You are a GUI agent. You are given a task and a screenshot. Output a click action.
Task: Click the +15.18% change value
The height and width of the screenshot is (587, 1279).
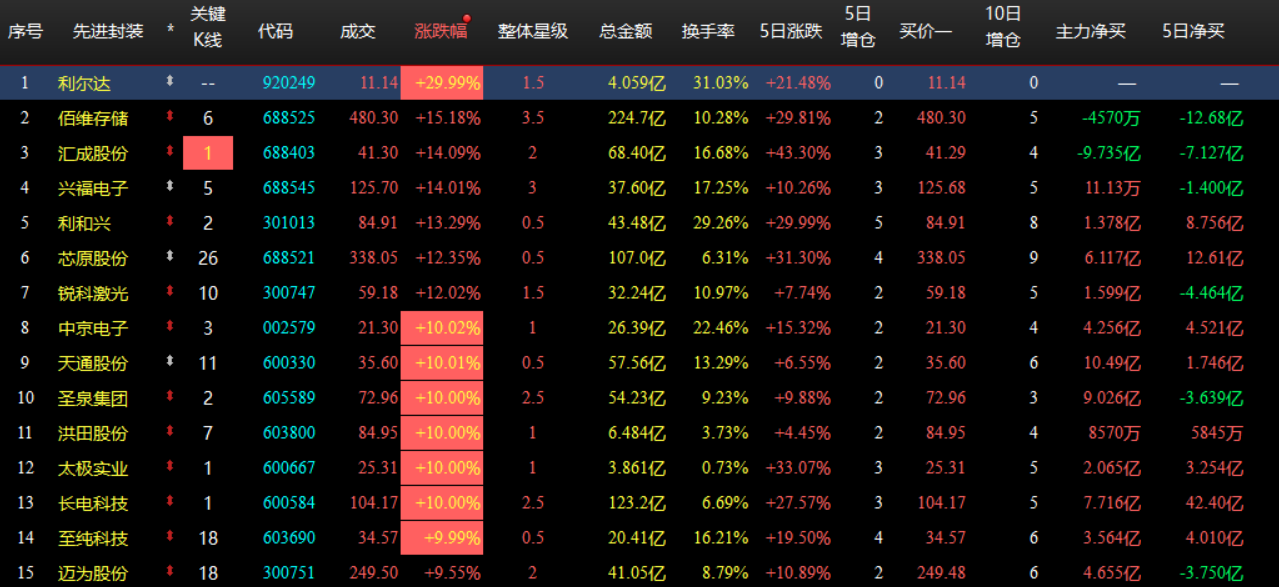pyautogui.click(x=450, y=118)
